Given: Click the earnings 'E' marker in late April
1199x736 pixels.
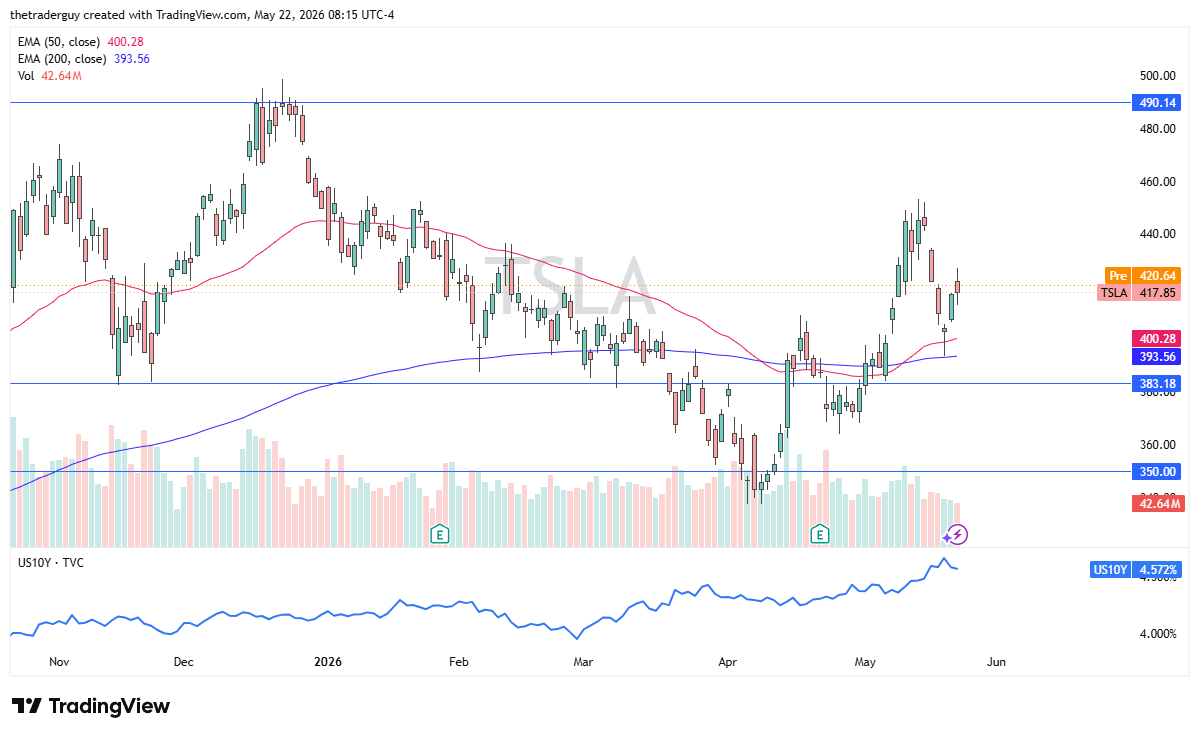Looking at the screenshot, I should (820, 533).
